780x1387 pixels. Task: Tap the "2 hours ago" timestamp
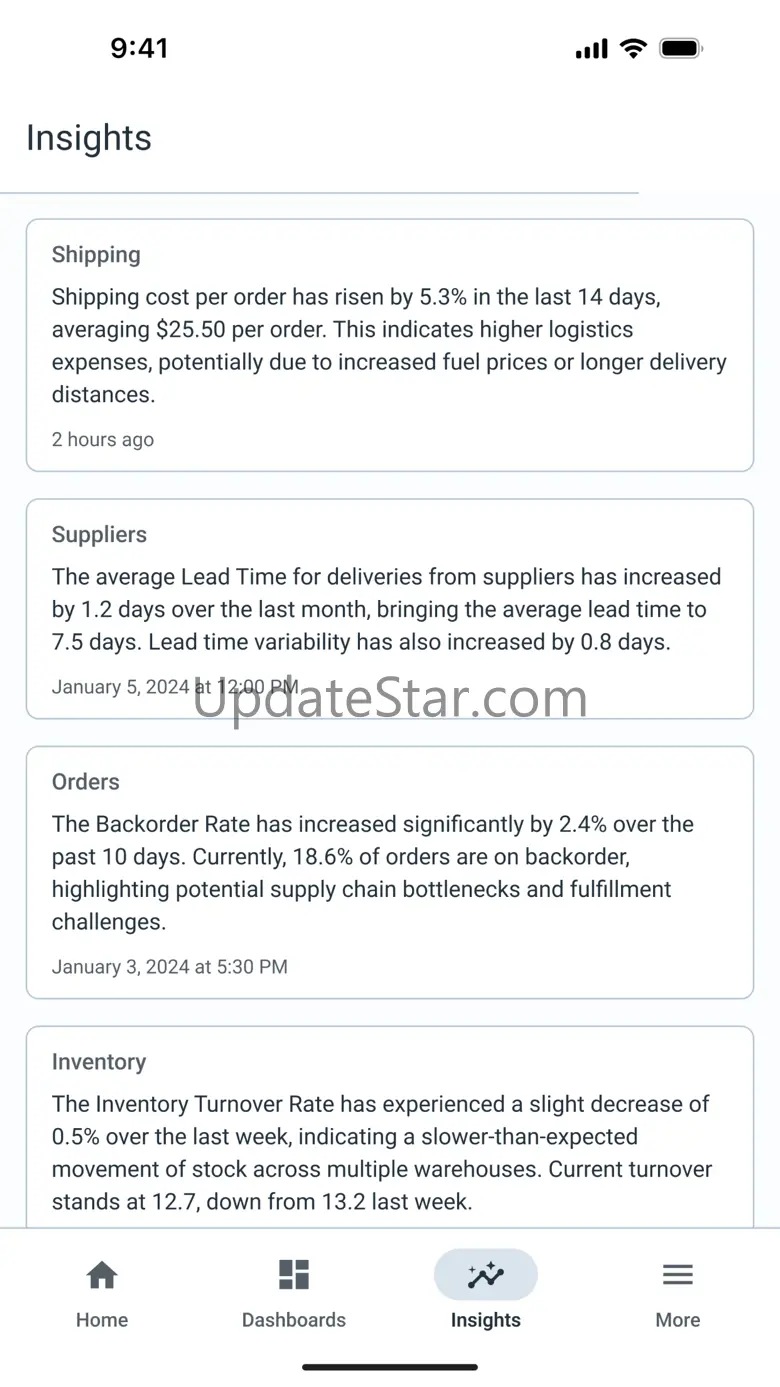pos(103,439)
